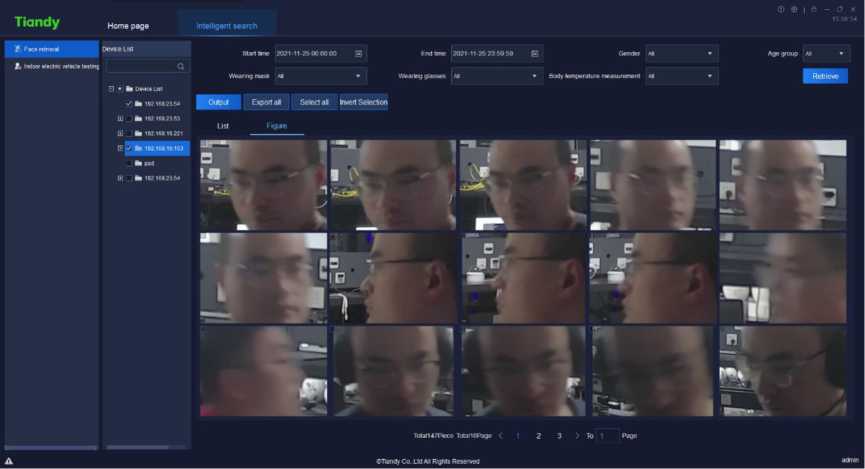
Task: Uncheck the 192.168.19.103 device checkbox
Action: [128, 148]
